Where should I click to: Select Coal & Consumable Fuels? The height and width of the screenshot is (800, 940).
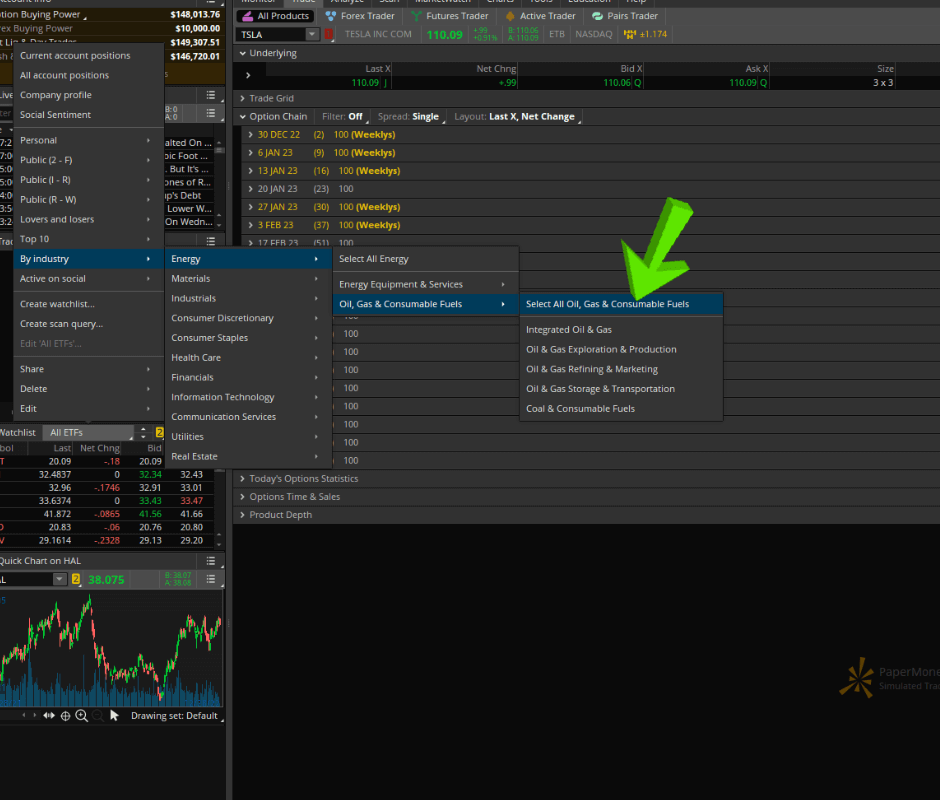(621, 409)
